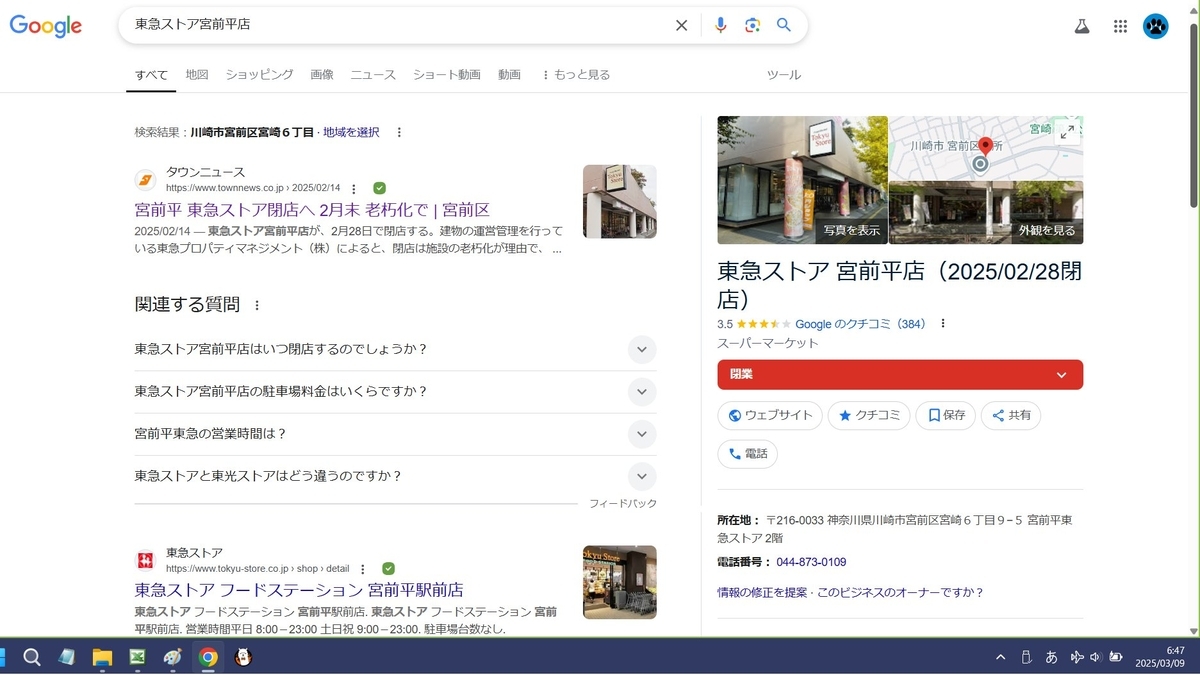Viewport: 1200px width, 675px height.
Task: Switch to the ショッピング tab
Action: [259, 75]
